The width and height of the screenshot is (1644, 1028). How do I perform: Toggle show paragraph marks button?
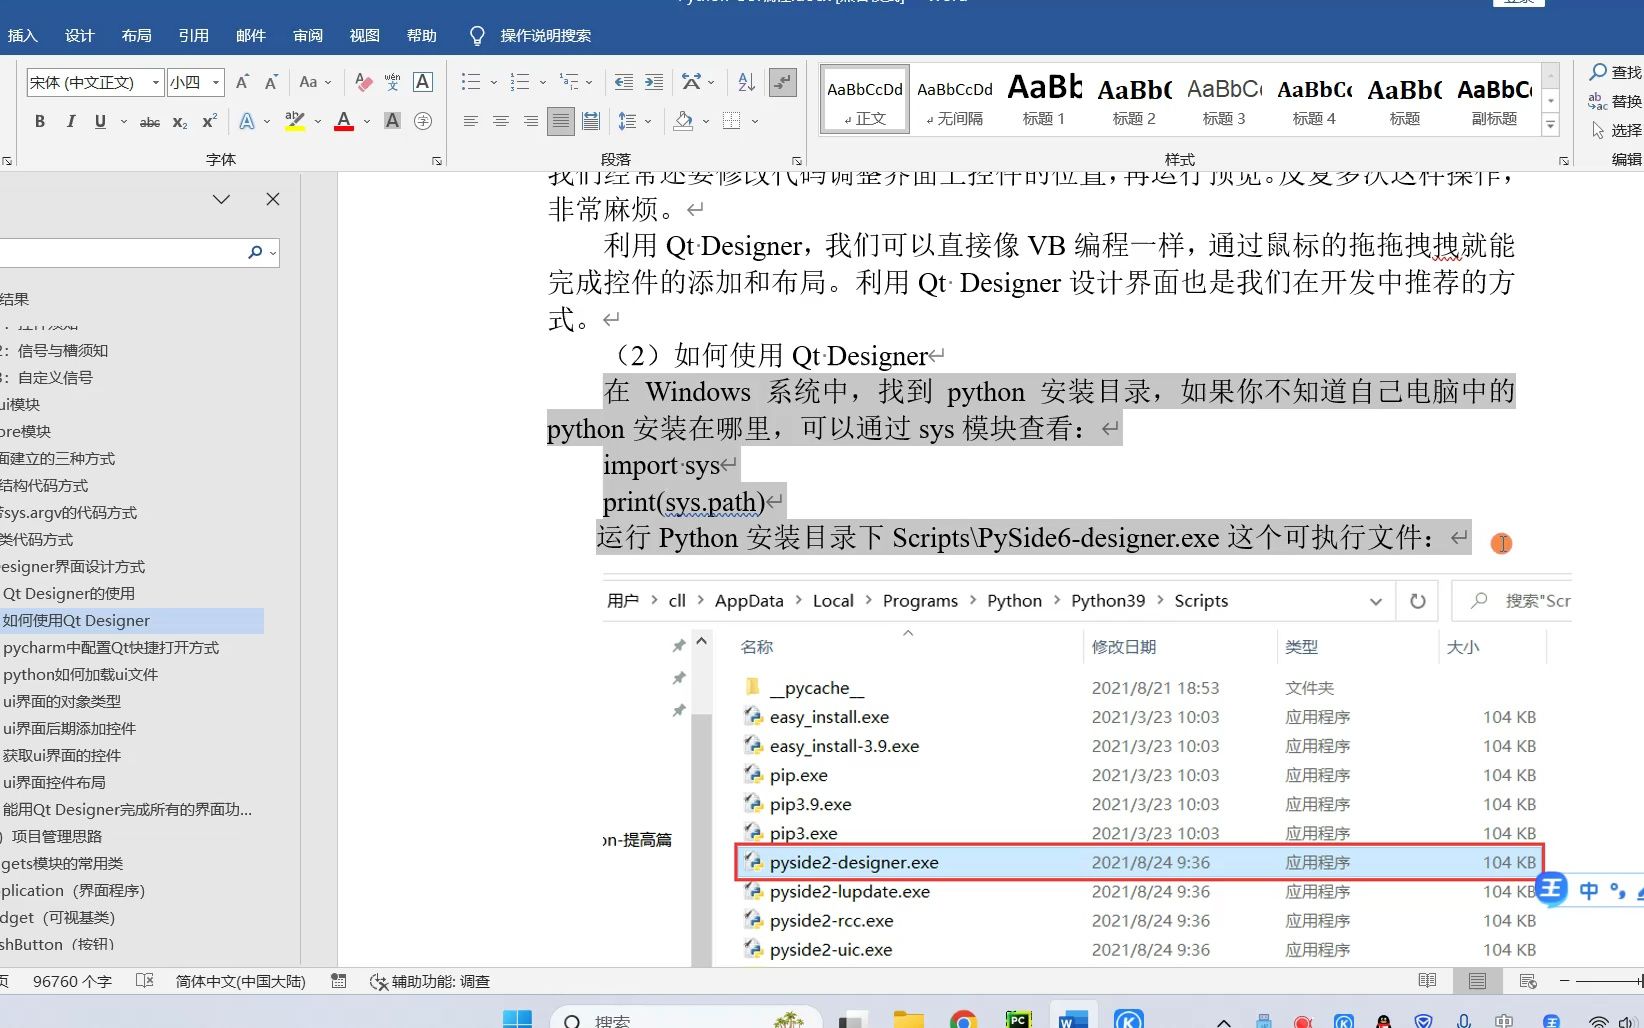[783, 82]
